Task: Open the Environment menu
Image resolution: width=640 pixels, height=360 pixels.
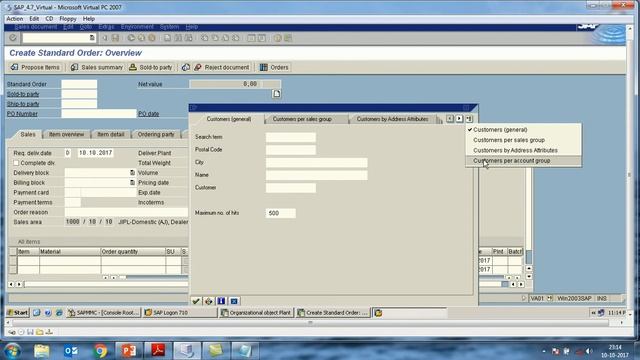Action: pyautogui.click(x=137, y=27)
